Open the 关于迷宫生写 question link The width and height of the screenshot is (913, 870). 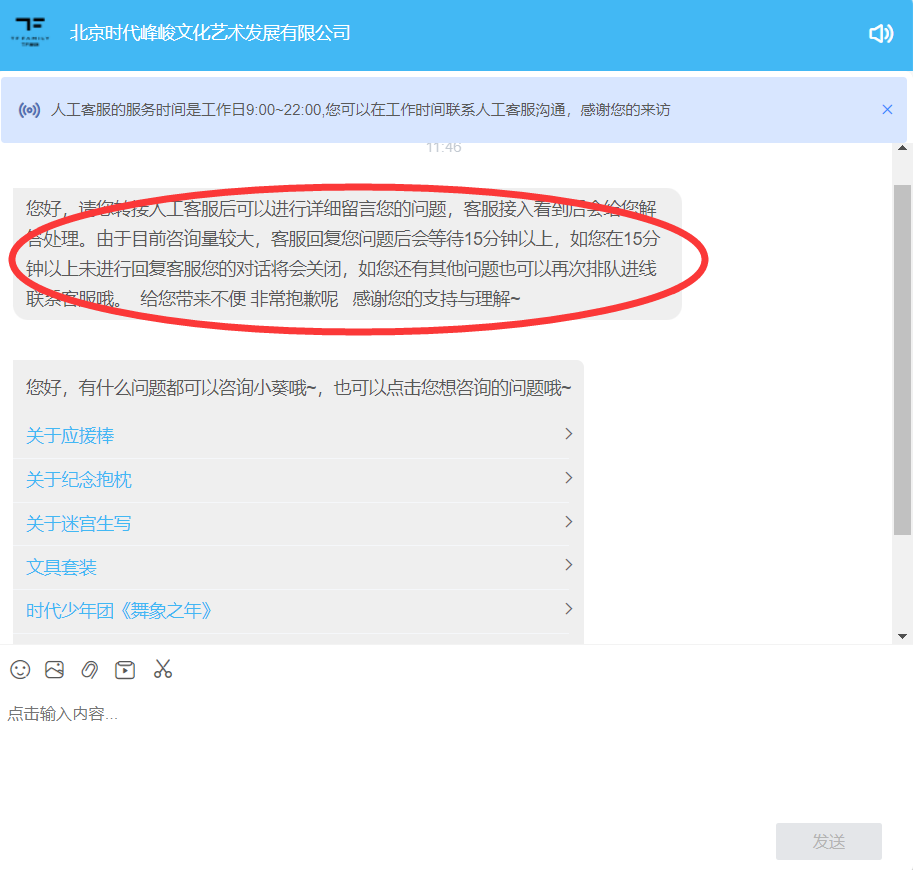79,524
